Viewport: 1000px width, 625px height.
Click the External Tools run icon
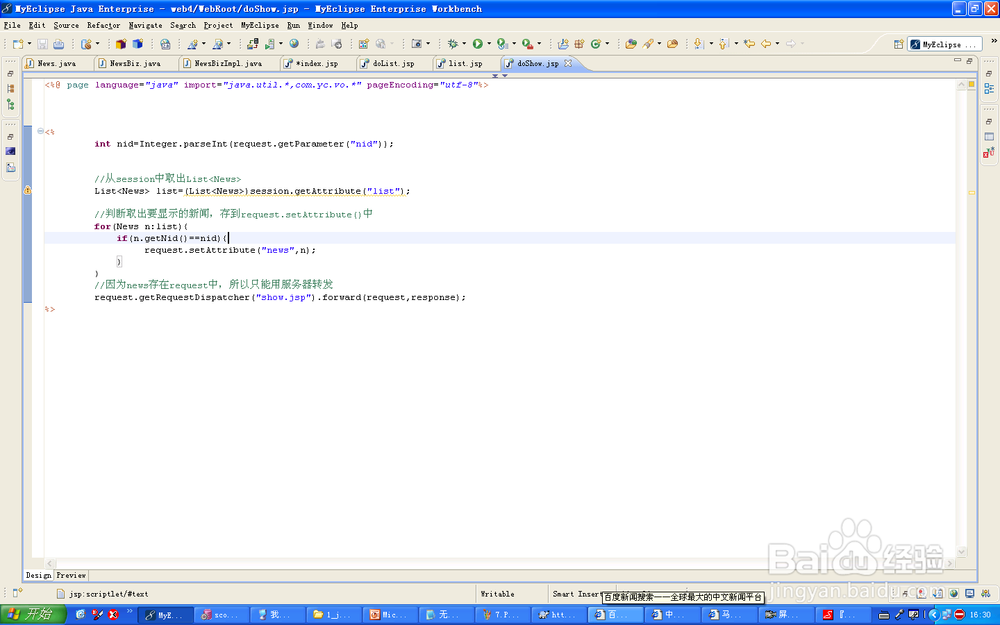click(527, 44)
